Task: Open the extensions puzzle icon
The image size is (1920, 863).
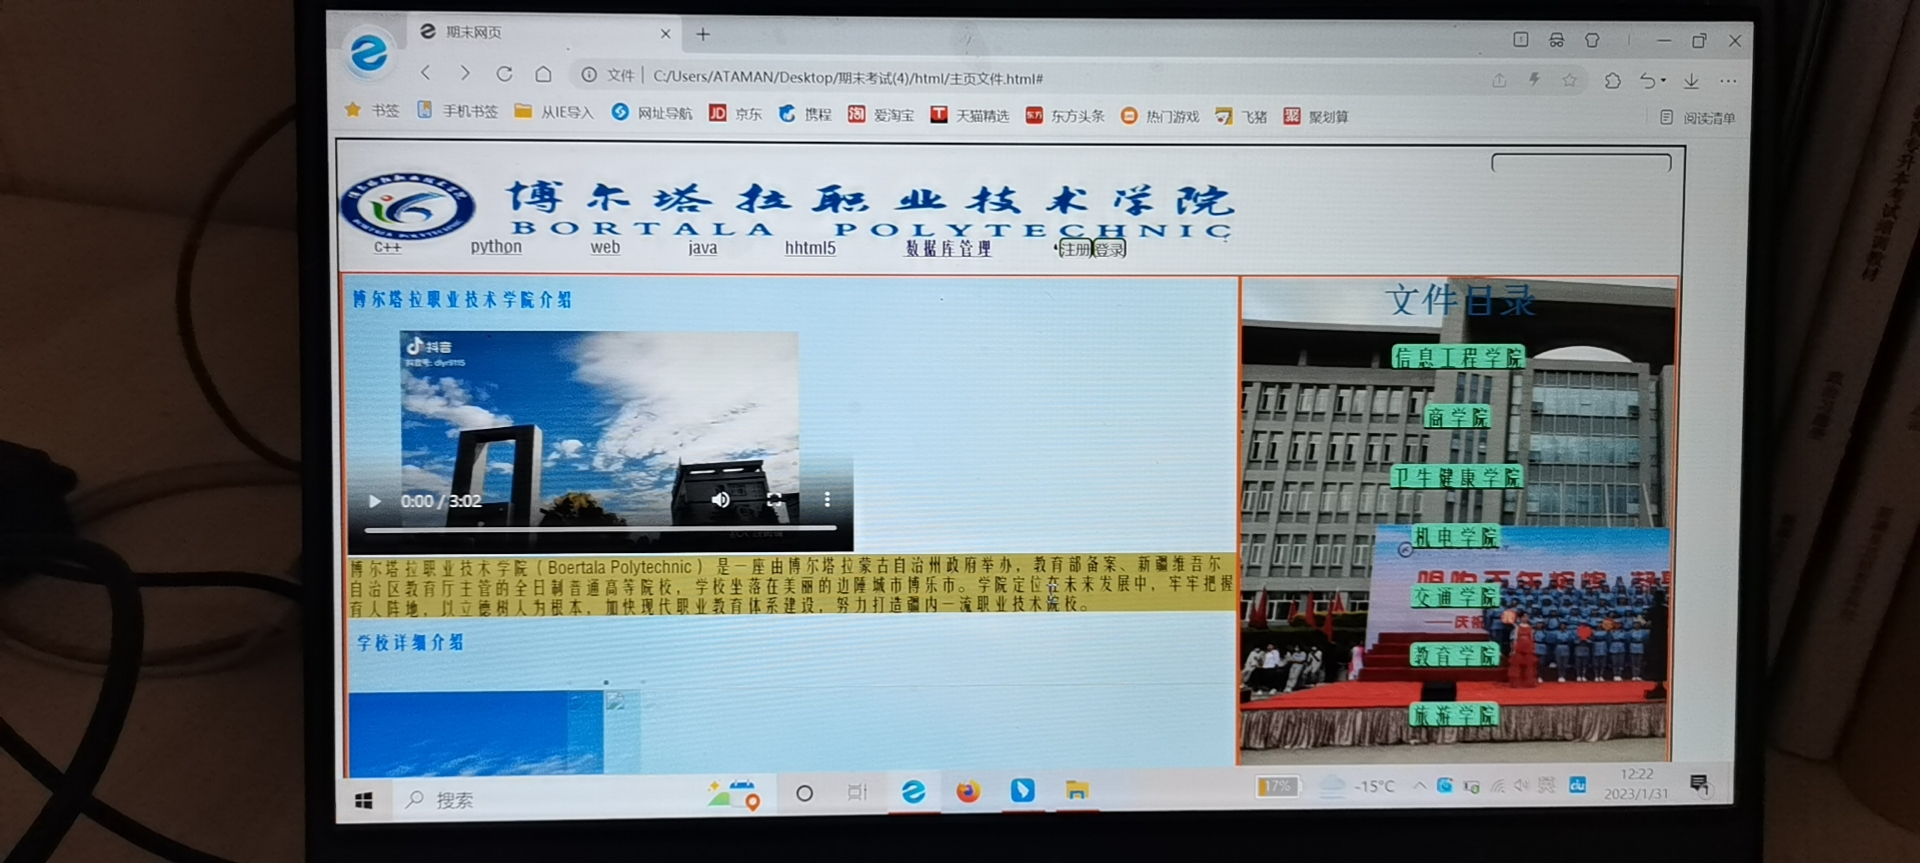Action: (1612, 80)
